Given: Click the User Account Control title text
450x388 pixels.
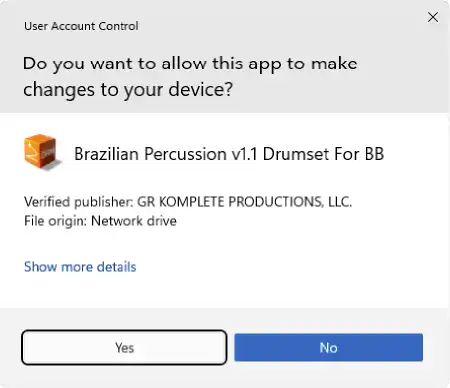Looking at the screenshot, I should coord(81,26).
